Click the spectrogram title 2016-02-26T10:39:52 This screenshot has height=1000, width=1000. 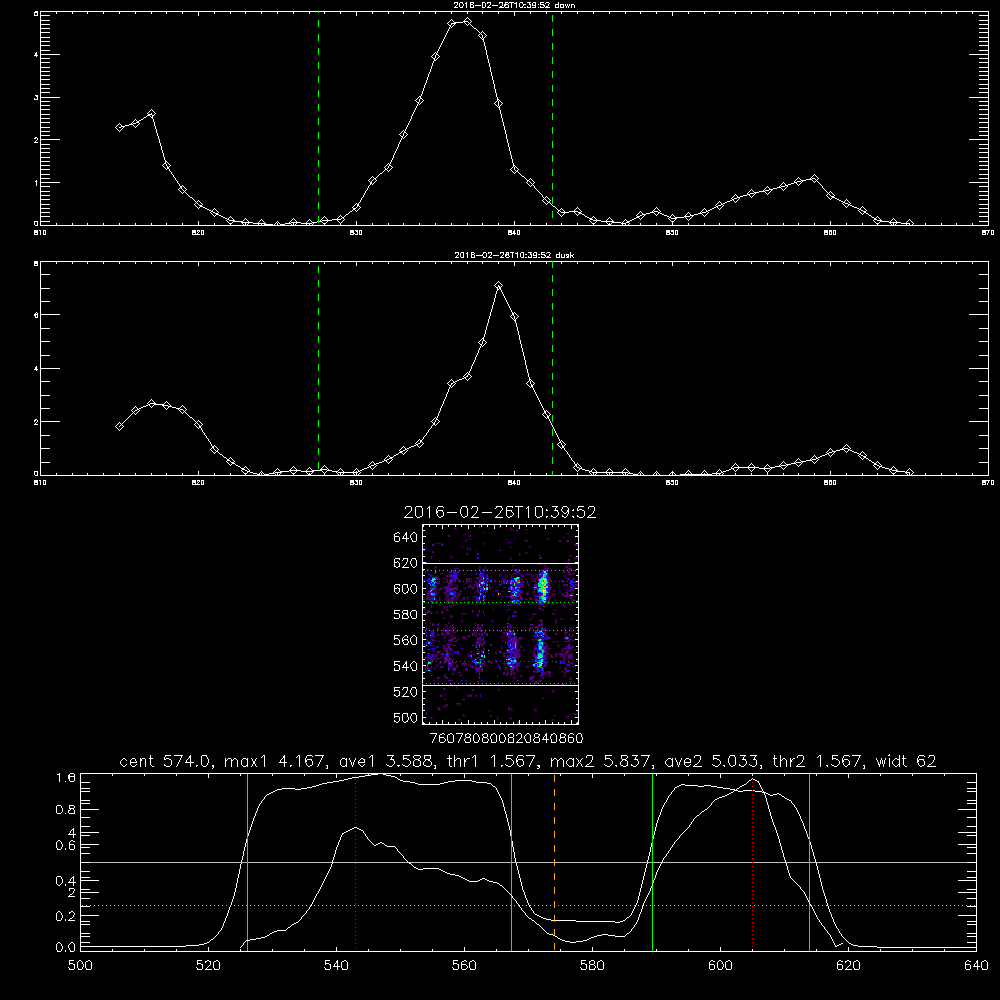click(x=500, y=512)
